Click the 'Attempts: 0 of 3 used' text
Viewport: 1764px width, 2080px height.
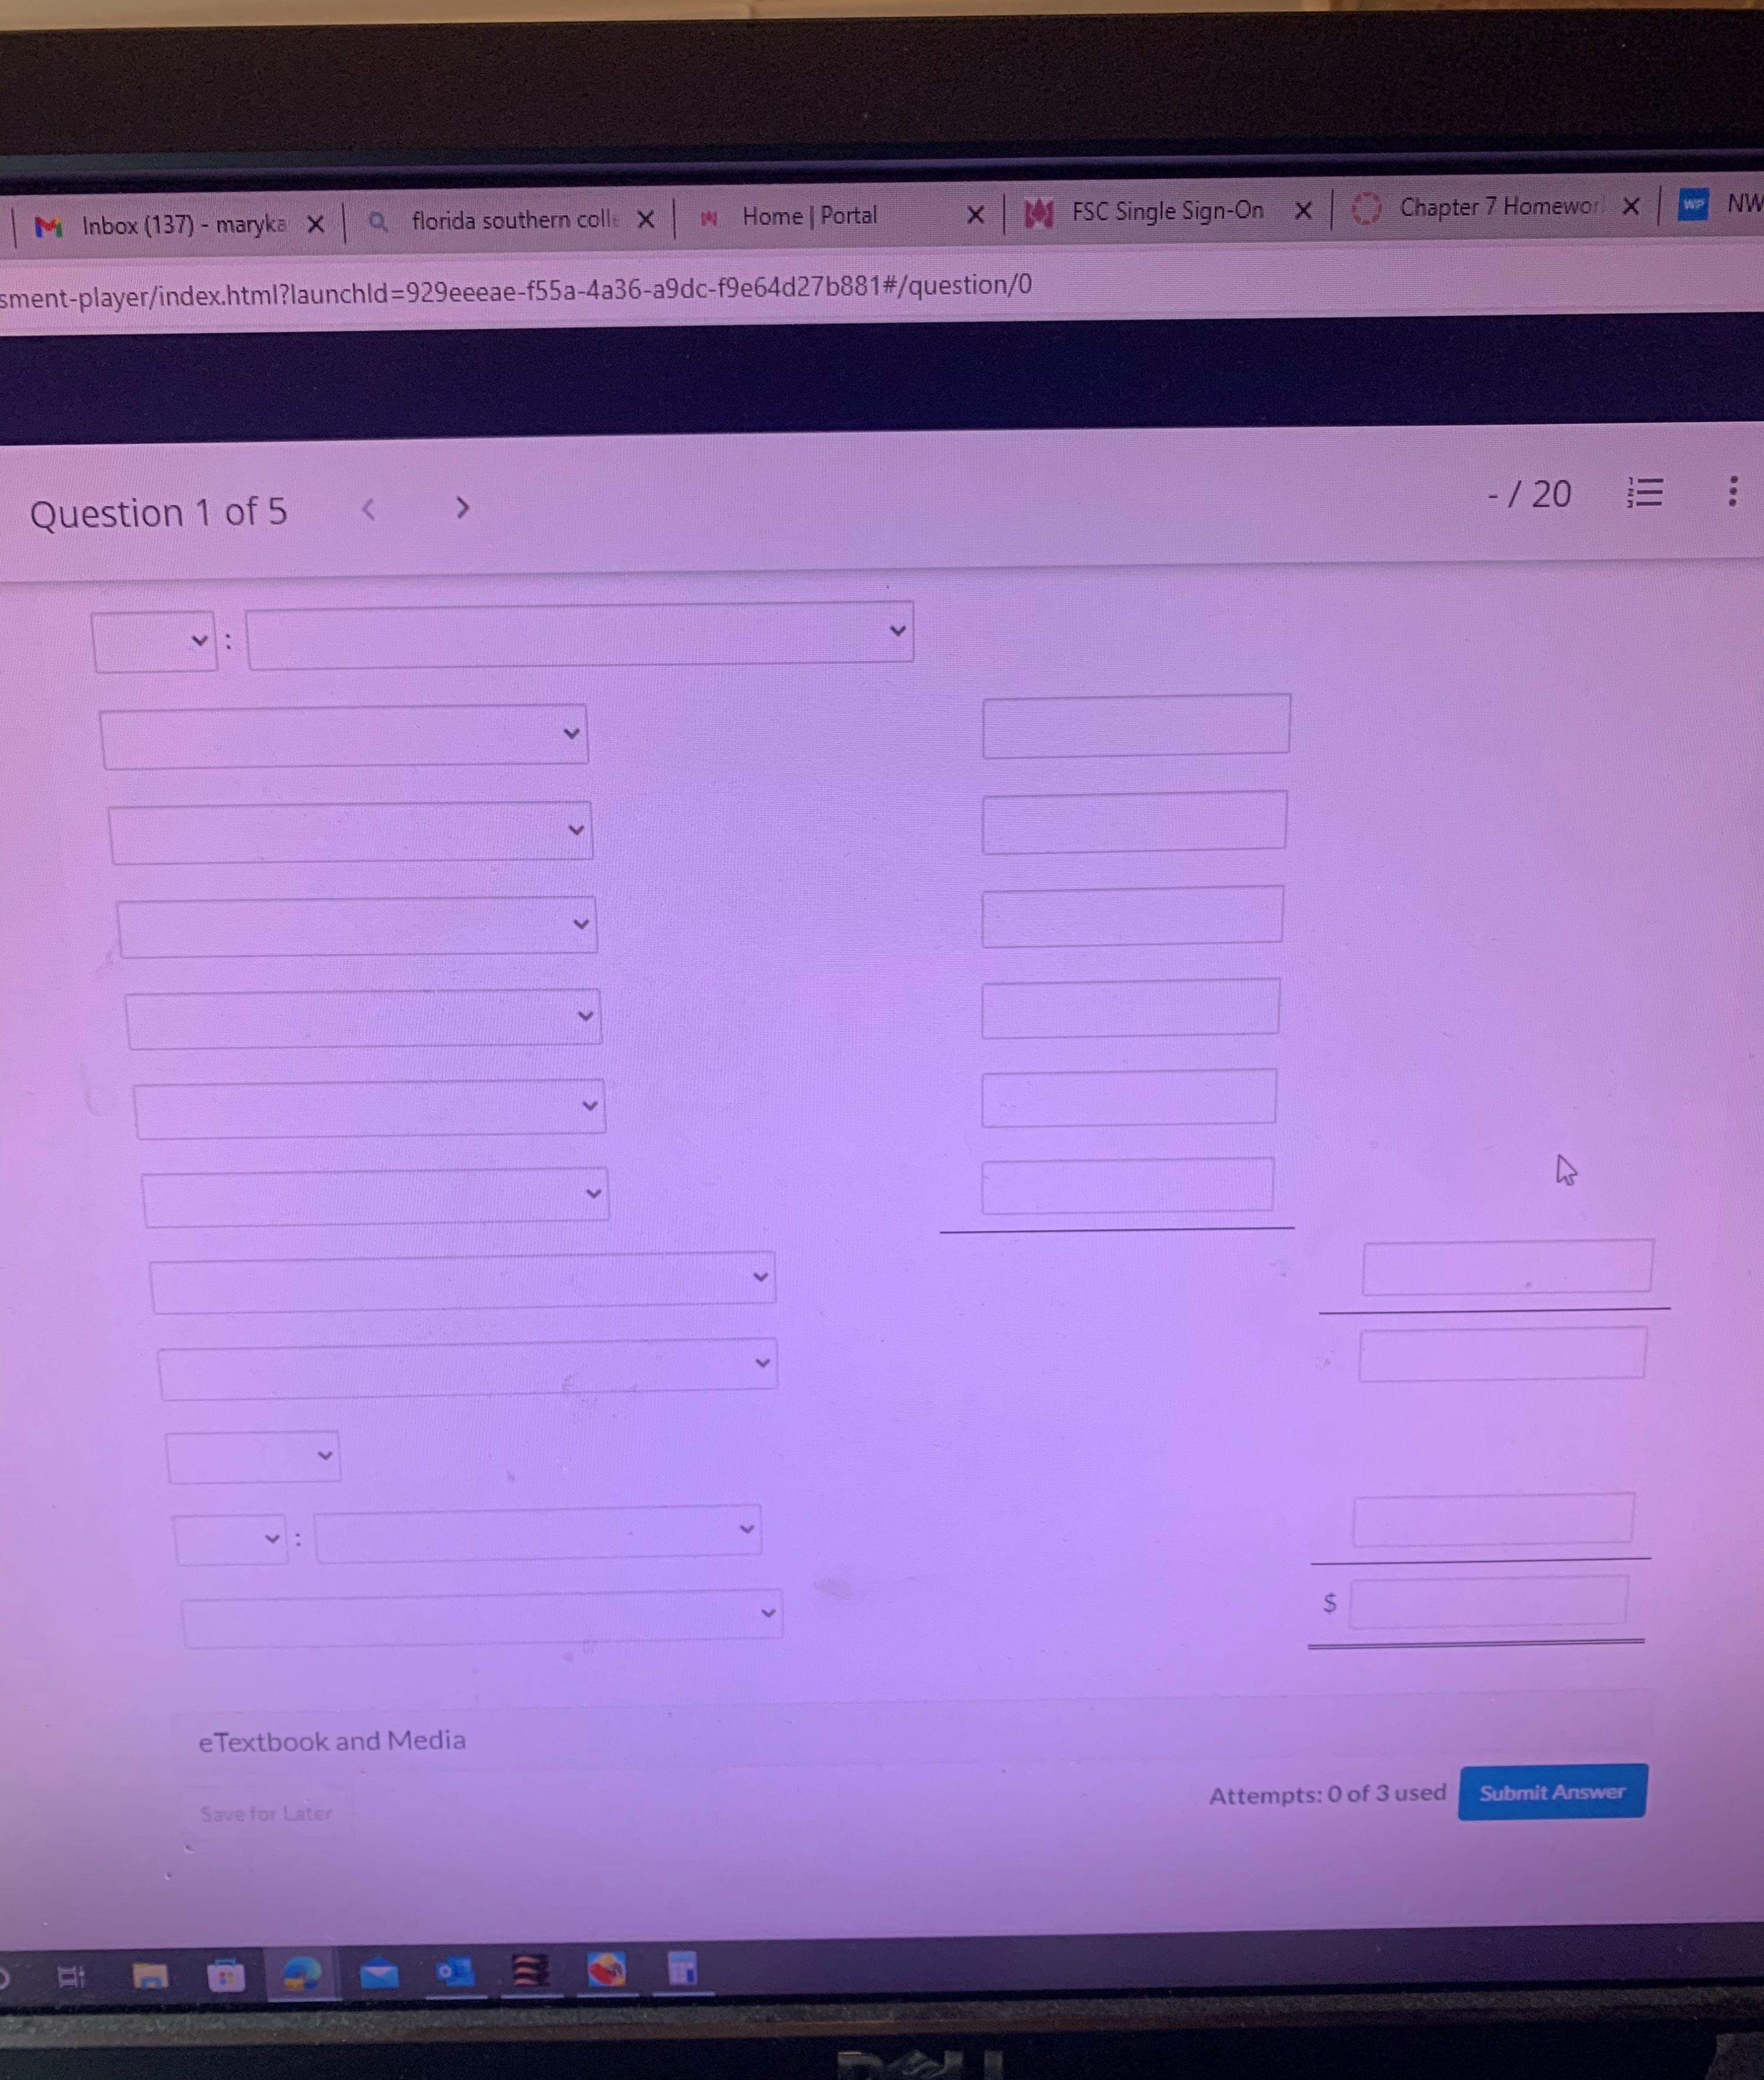pyautogui.click(x=1328, y=1794)
